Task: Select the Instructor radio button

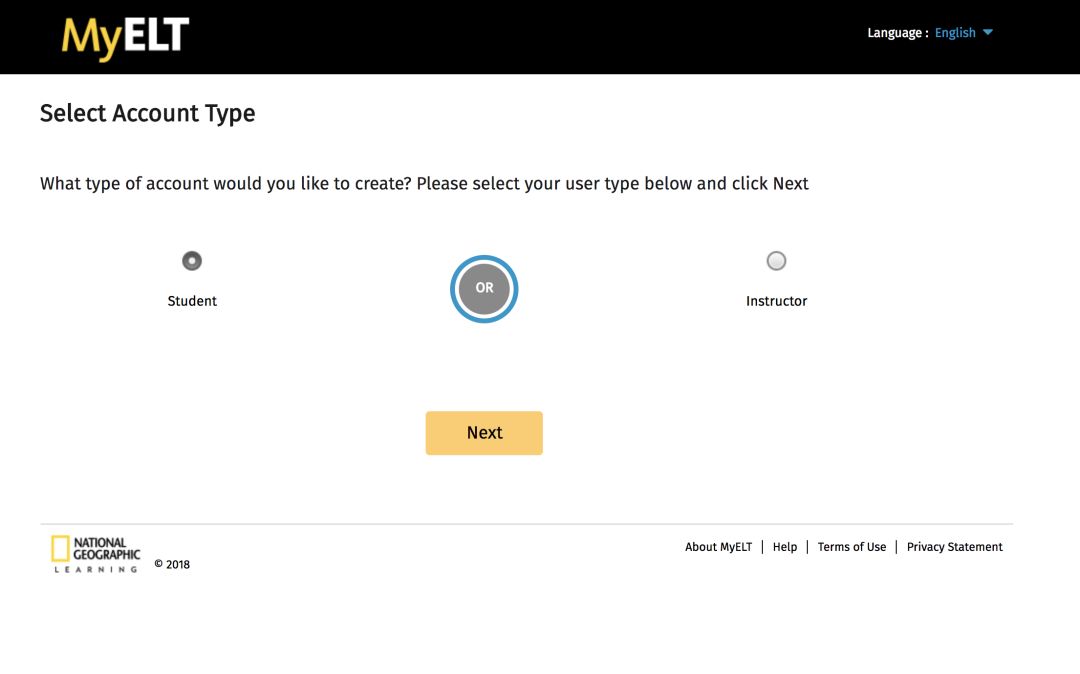Action: point(776,261)
